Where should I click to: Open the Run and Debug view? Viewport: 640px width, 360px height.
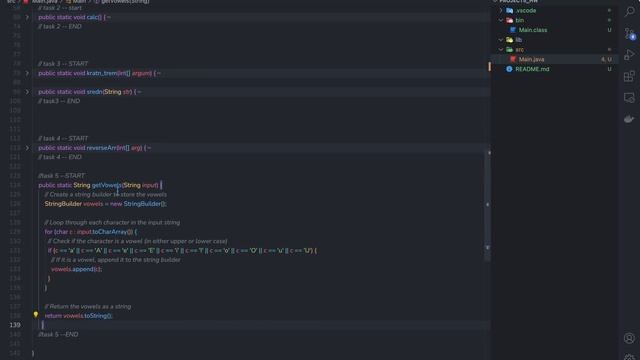tap(629, 55)
